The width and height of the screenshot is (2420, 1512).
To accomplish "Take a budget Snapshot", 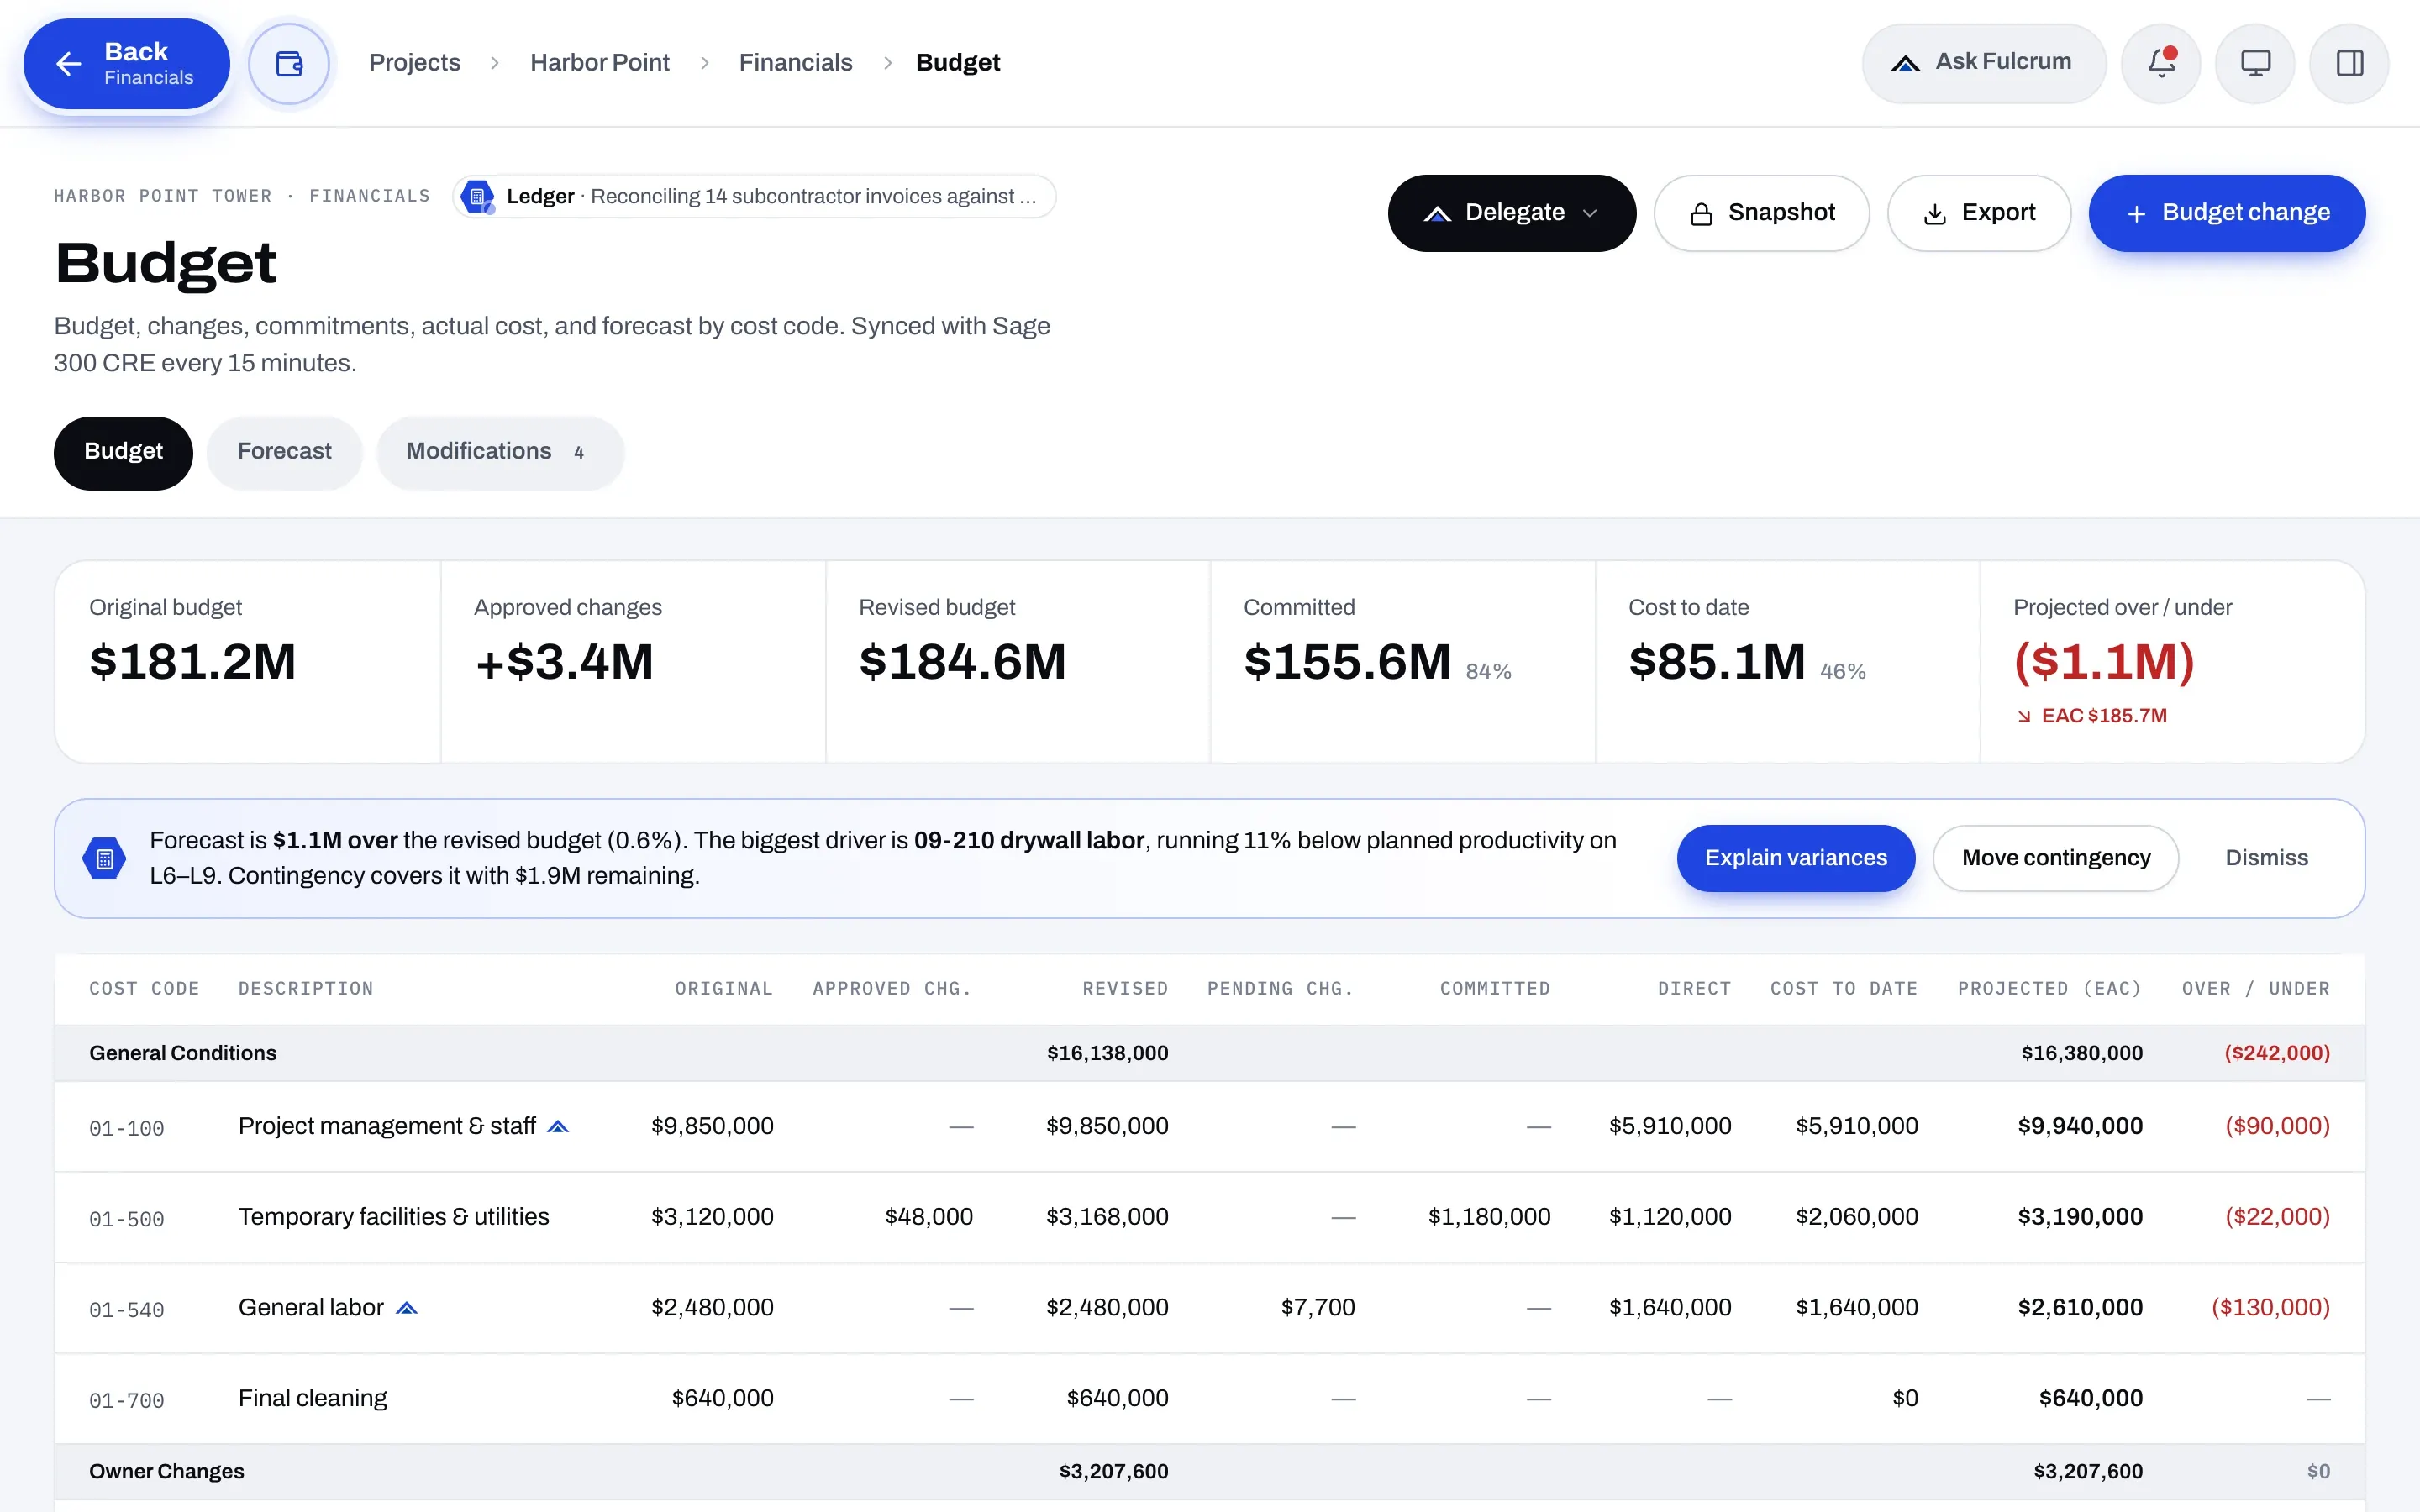I will pos(1761,213).
